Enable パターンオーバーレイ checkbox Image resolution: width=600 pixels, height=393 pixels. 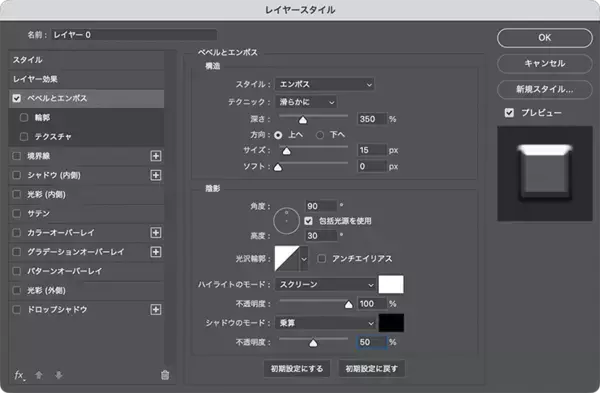[x=16, y=271]
